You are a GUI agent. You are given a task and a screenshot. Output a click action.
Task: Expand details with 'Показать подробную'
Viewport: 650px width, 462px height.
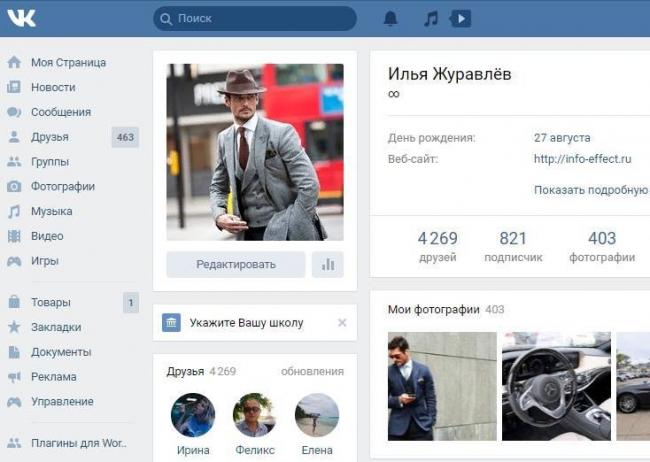590,190
